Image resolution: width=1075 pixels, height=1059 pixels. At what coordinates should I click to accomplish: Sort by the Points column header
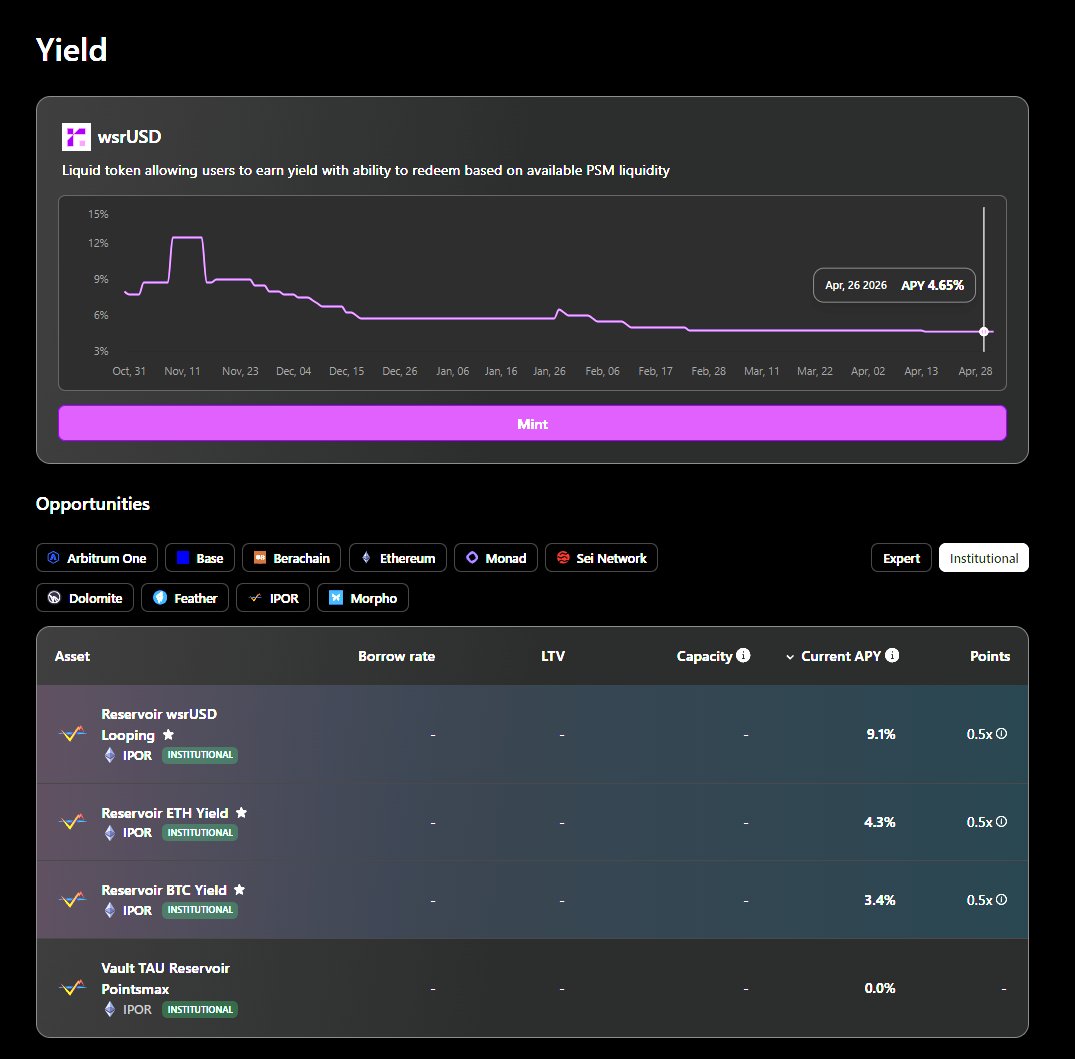click(x=989, y=656)
